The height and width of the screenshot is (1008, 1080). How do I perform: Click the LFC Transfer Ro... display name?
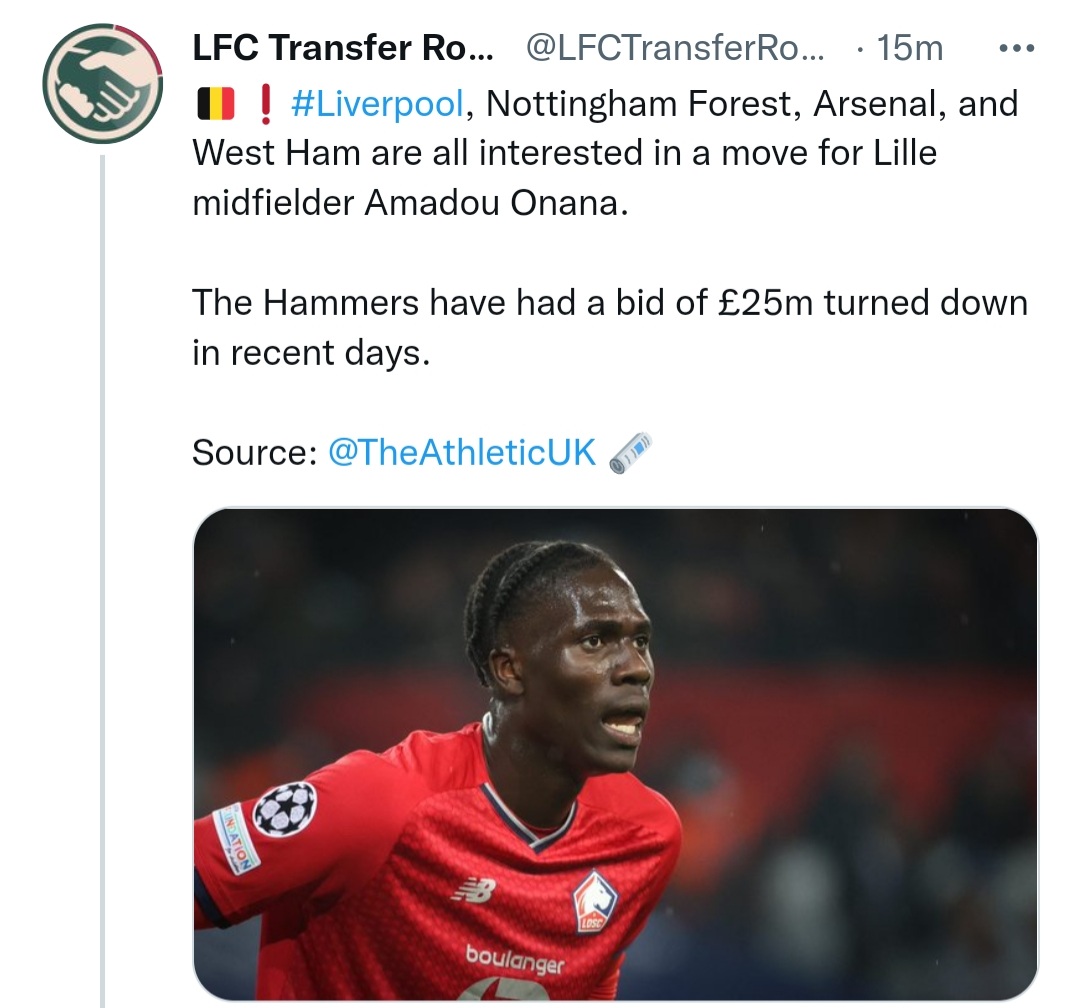(342, 47)
